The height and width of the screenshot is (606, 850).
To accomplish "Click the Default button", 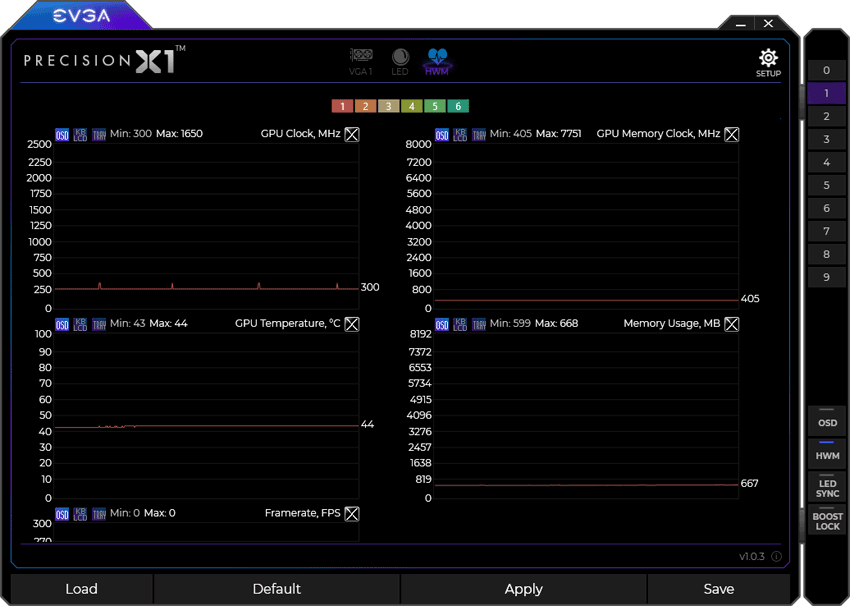I will tap(276, 589).
